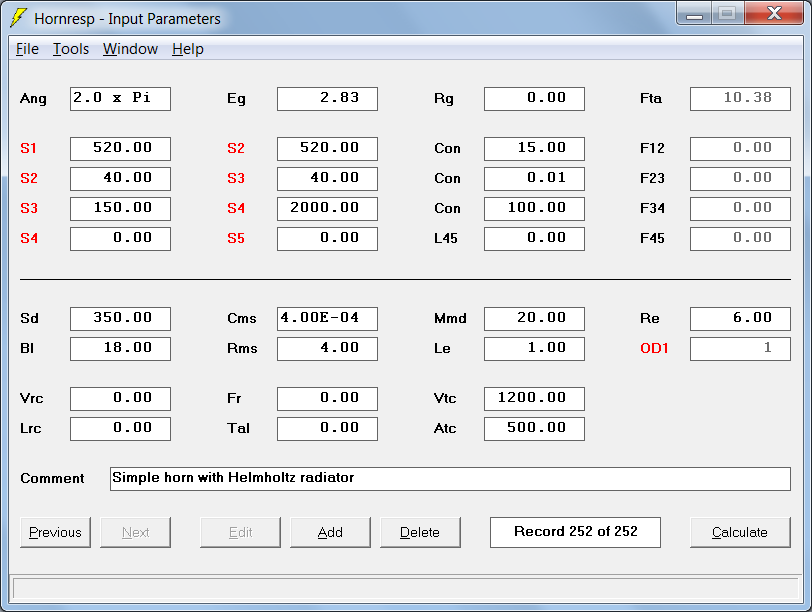Open the Tools menu

[x=71, y=49]
